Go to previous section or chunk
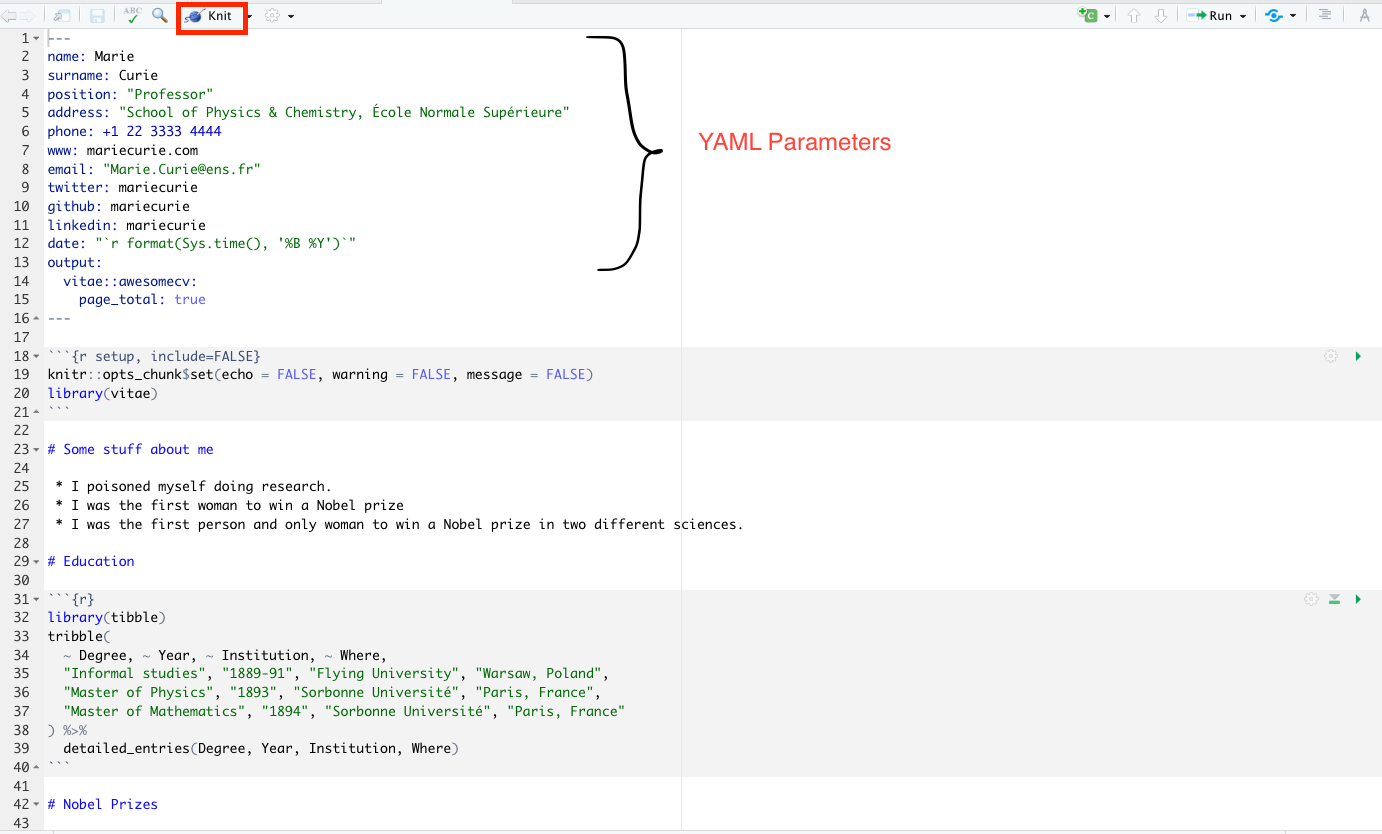Image resolution: width=1382 pixels, height=834 pixels. [x=1134, y=16]
